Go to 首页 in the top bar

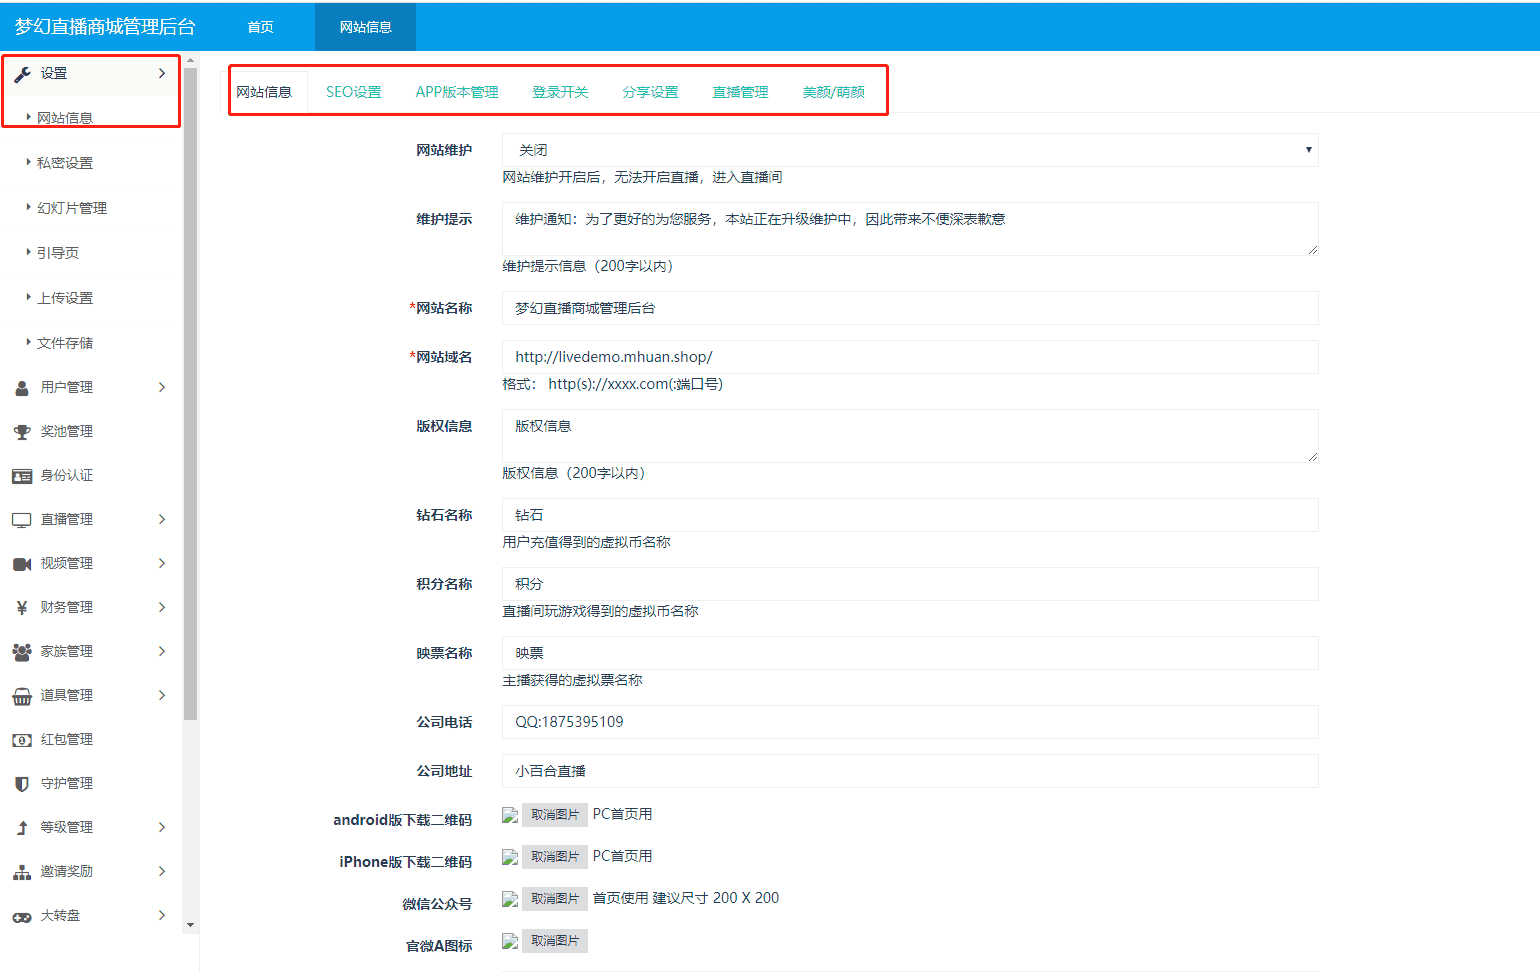261,27
